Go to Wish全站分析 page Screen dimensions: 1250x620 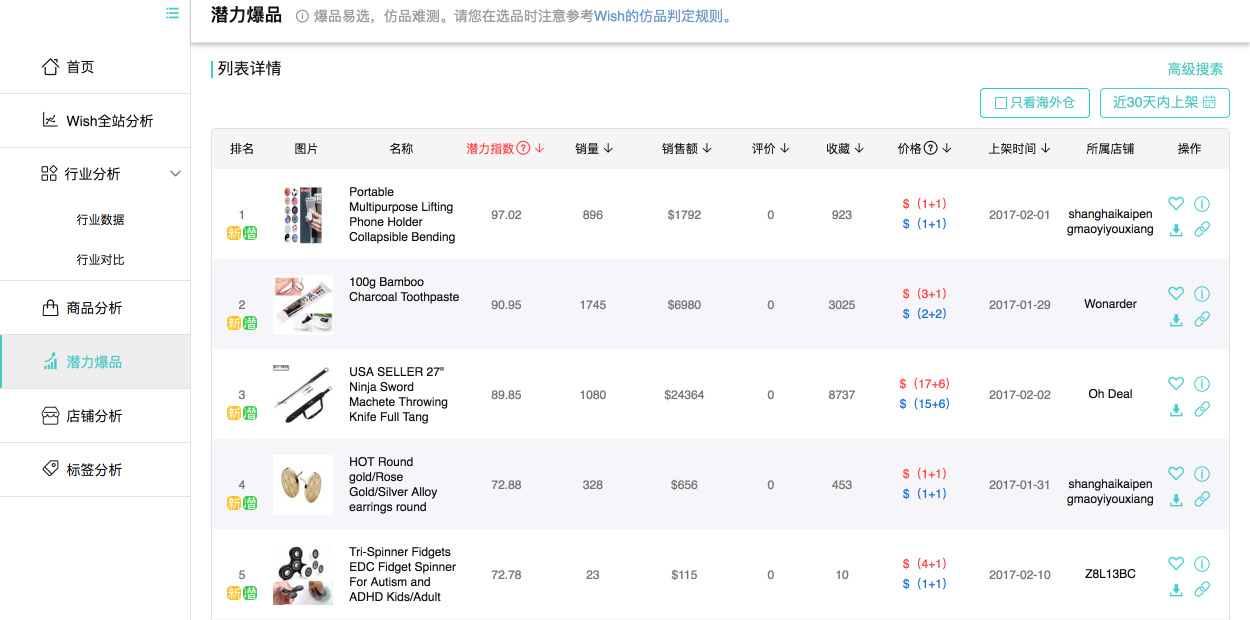pyautogui.click(x=109, y=121)
